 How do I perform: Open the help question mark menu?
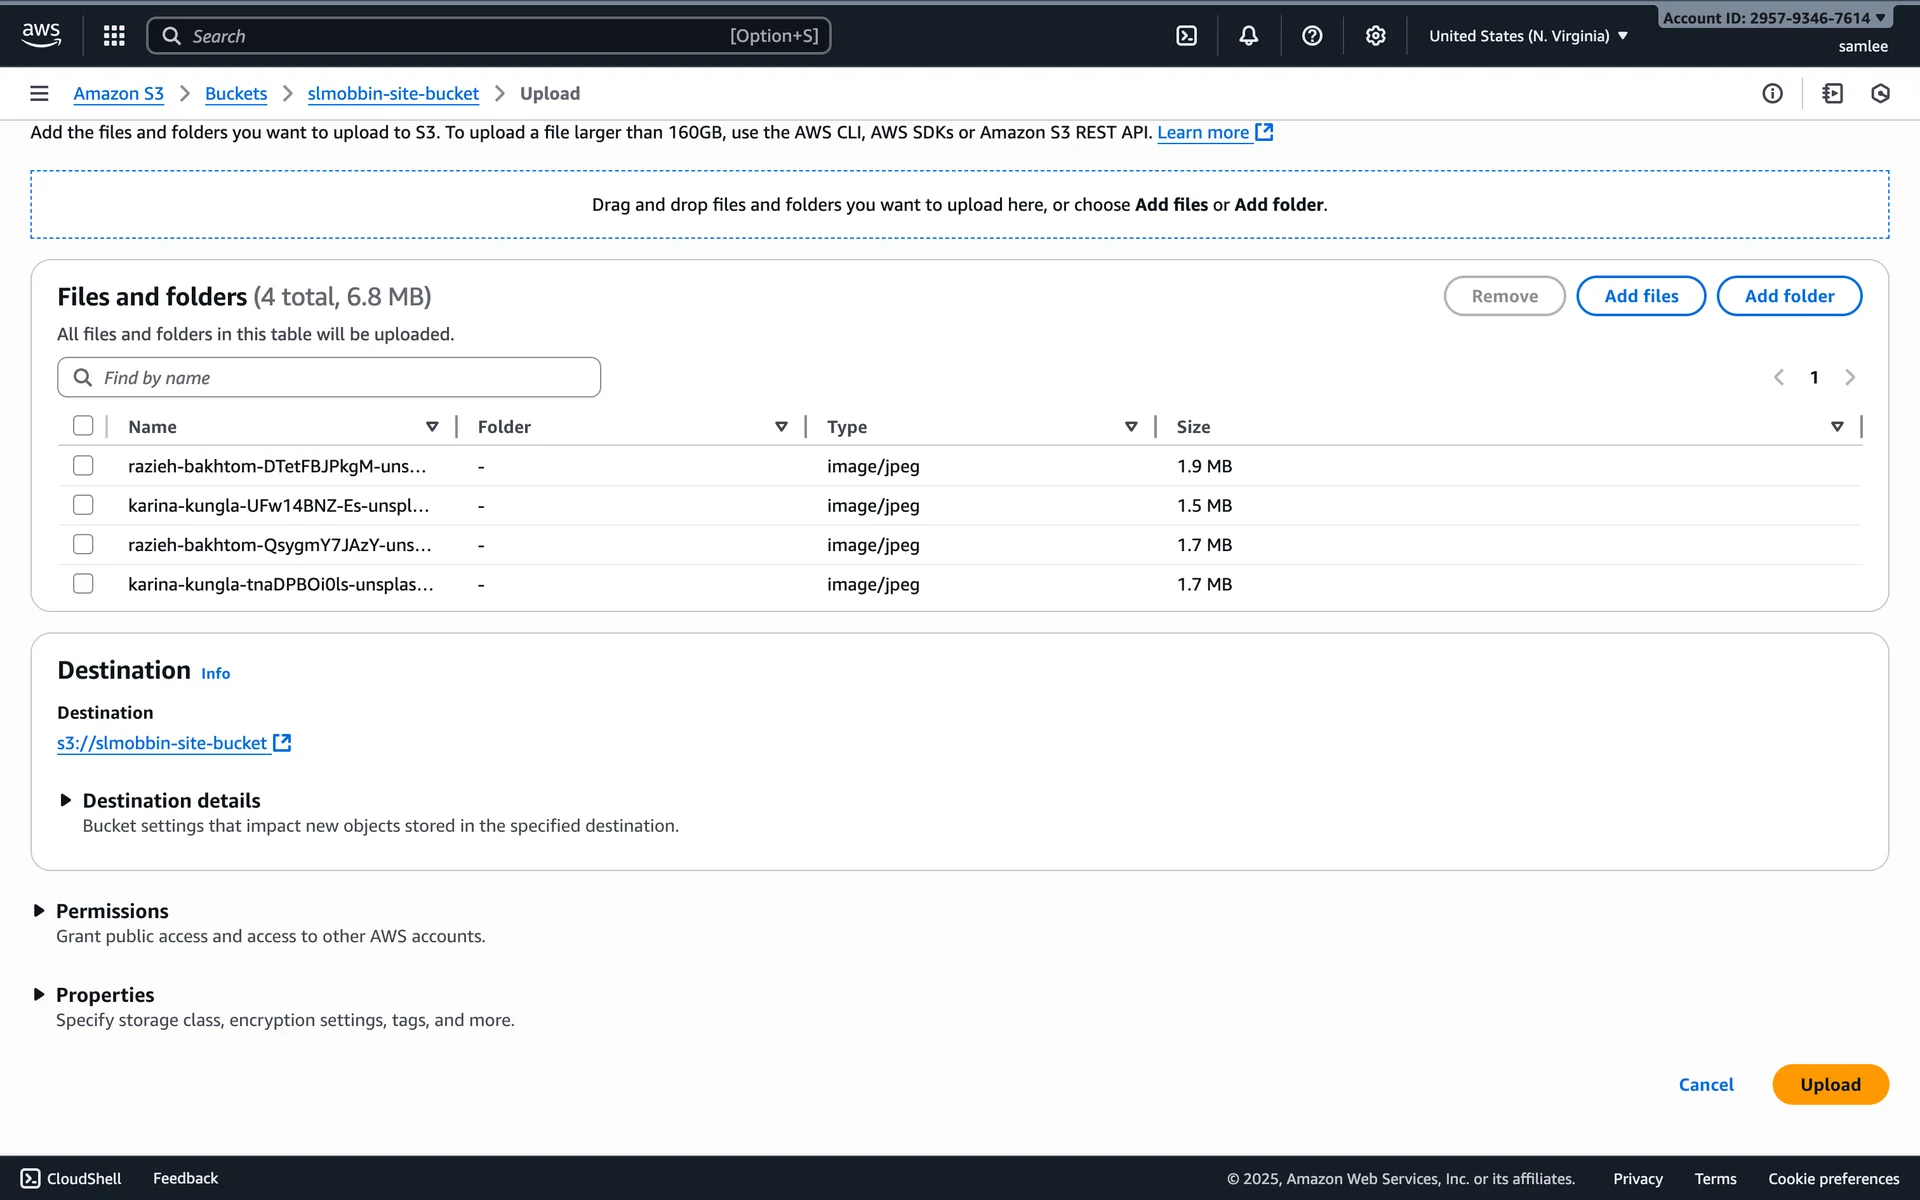click(x=1312, y=36)
